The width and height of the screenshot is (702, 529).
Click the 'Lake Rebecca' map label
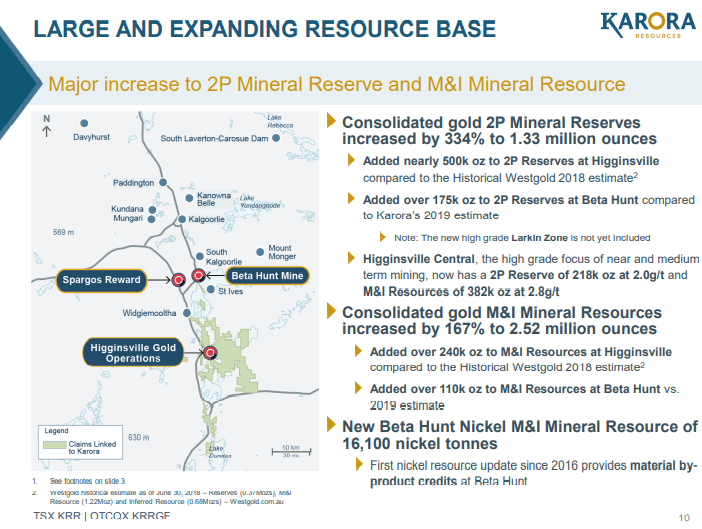coord(280,121)
